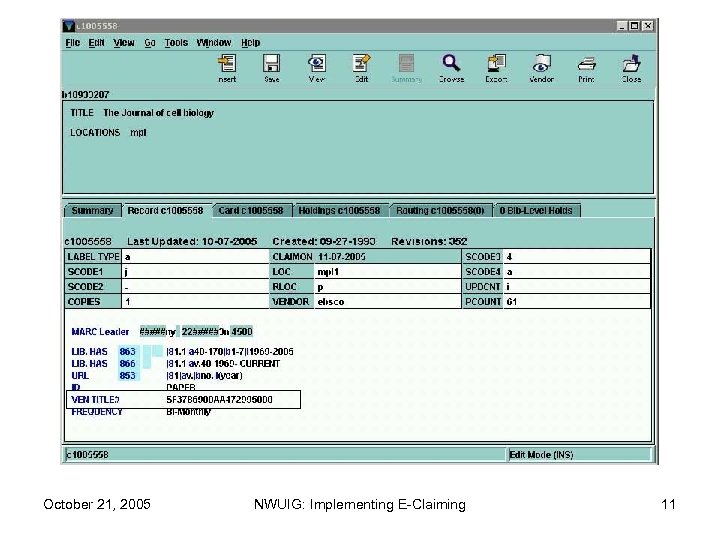This screenshot has height=540, width=720.
Task: Open the Help menu
Action: [x=251, y=43]
